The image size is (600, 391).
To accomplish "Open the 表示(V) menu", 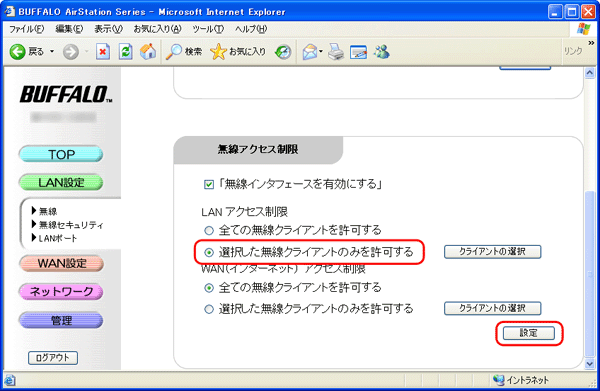I will click(109, 29).
